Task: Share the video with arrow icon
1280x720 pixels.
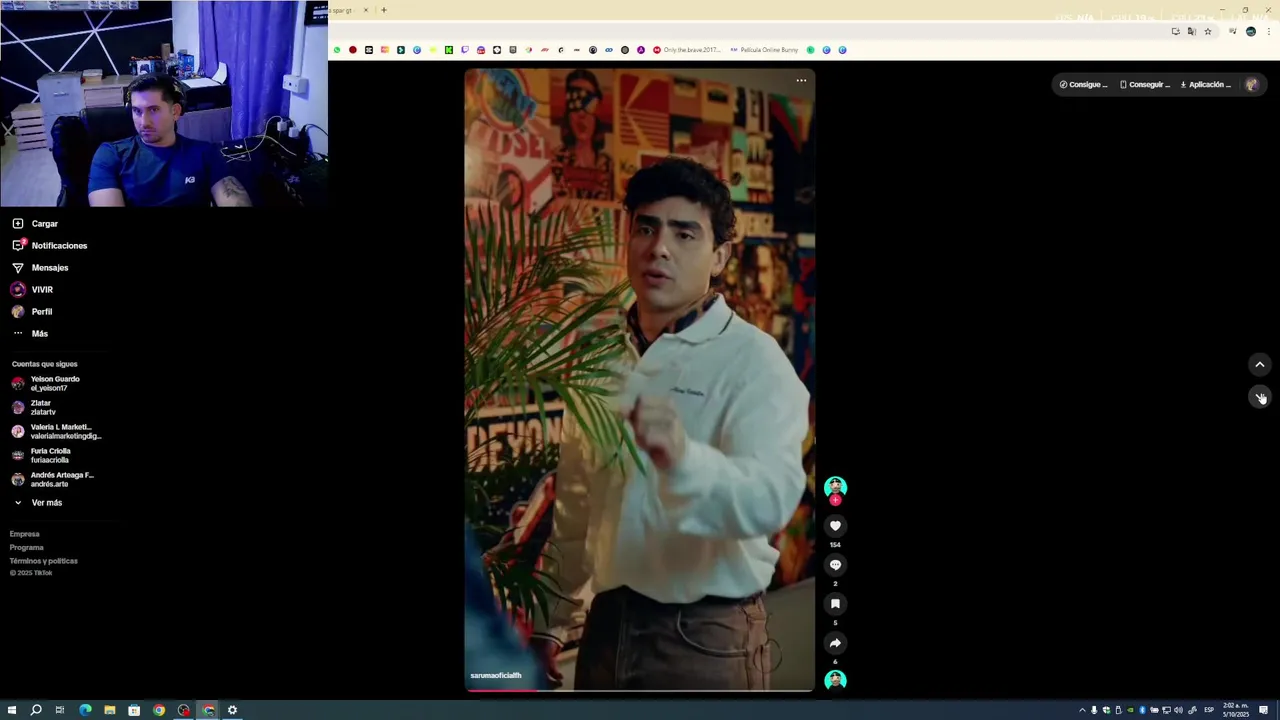Action: 835,643
